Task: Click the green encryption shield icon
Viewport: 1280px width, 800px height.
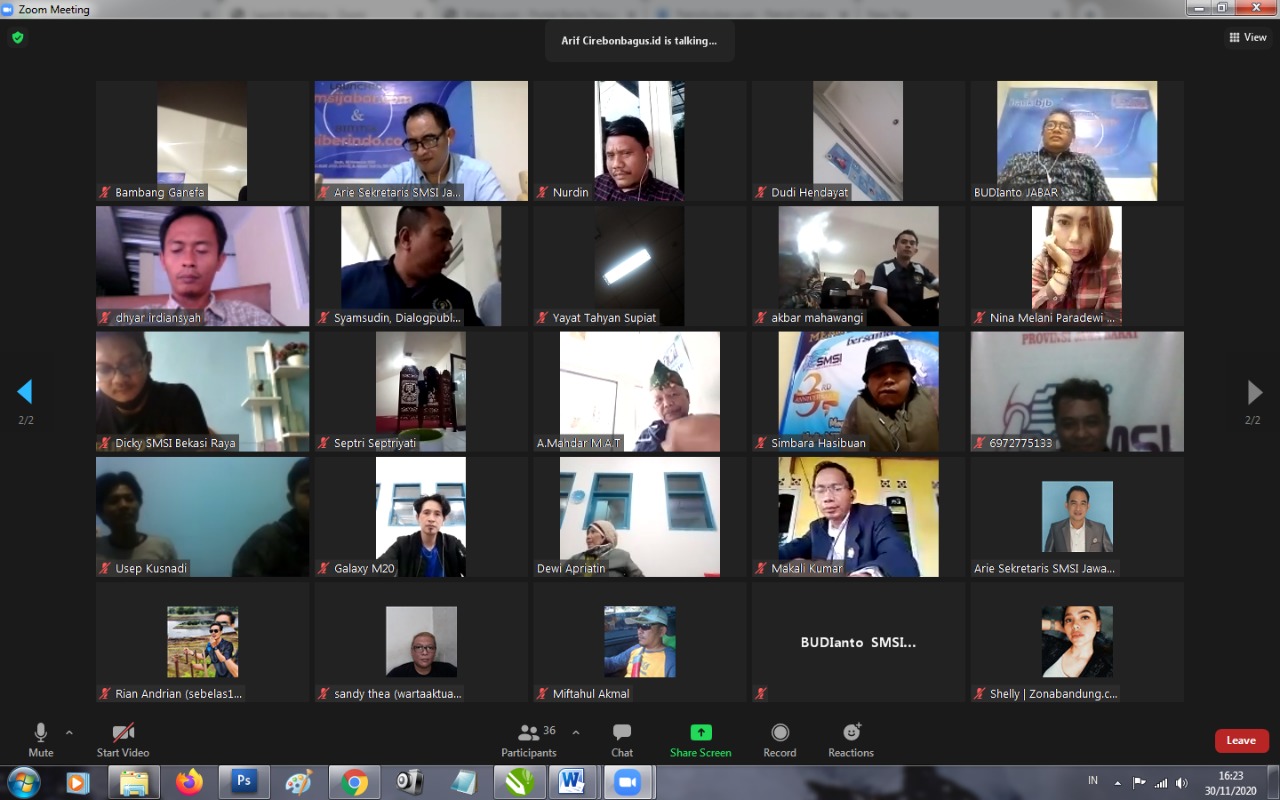Action: [x=18, y=38]
